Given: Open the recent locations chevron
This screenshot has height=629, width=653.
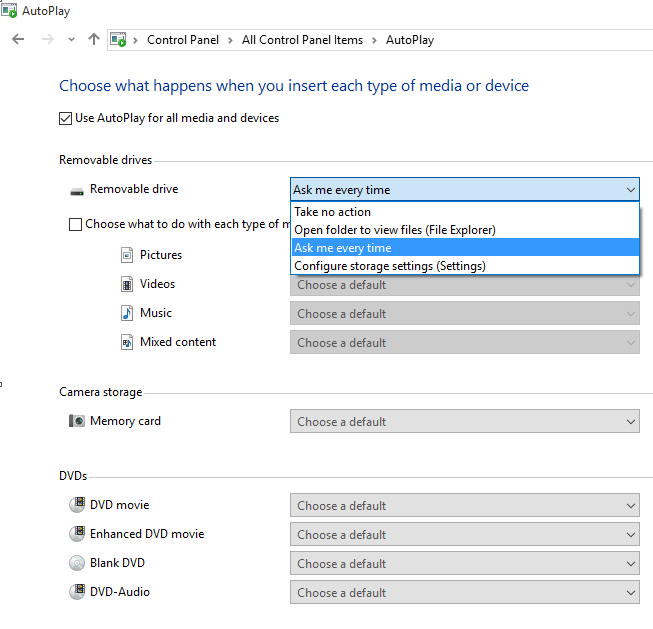Looking at the screenshot, I should [x=71, y=40].
